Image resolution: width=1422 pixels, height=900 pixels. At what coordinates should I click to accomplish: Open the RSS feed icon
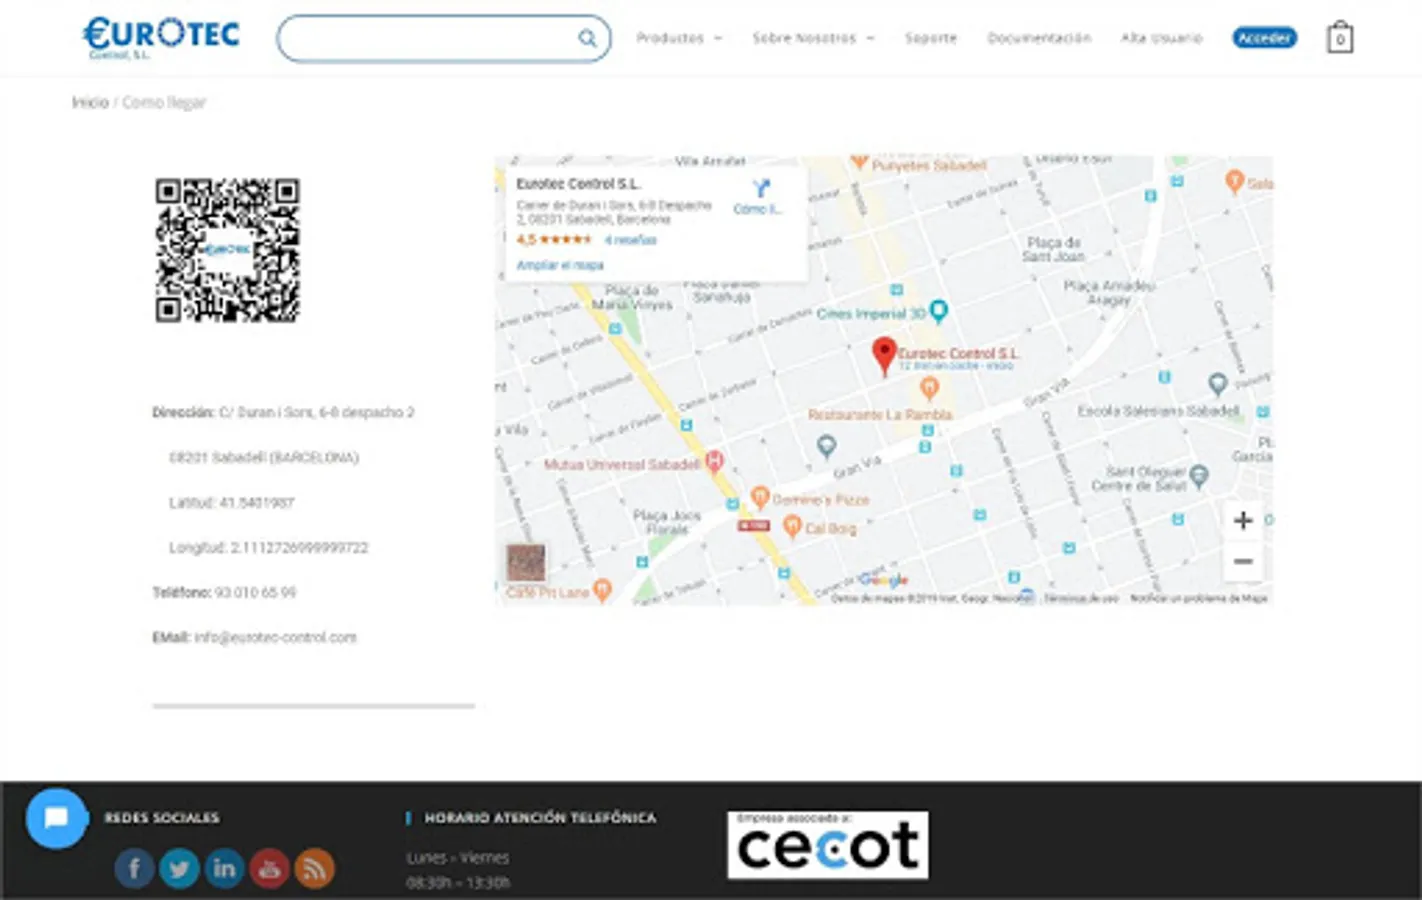(x=314, y=868)
